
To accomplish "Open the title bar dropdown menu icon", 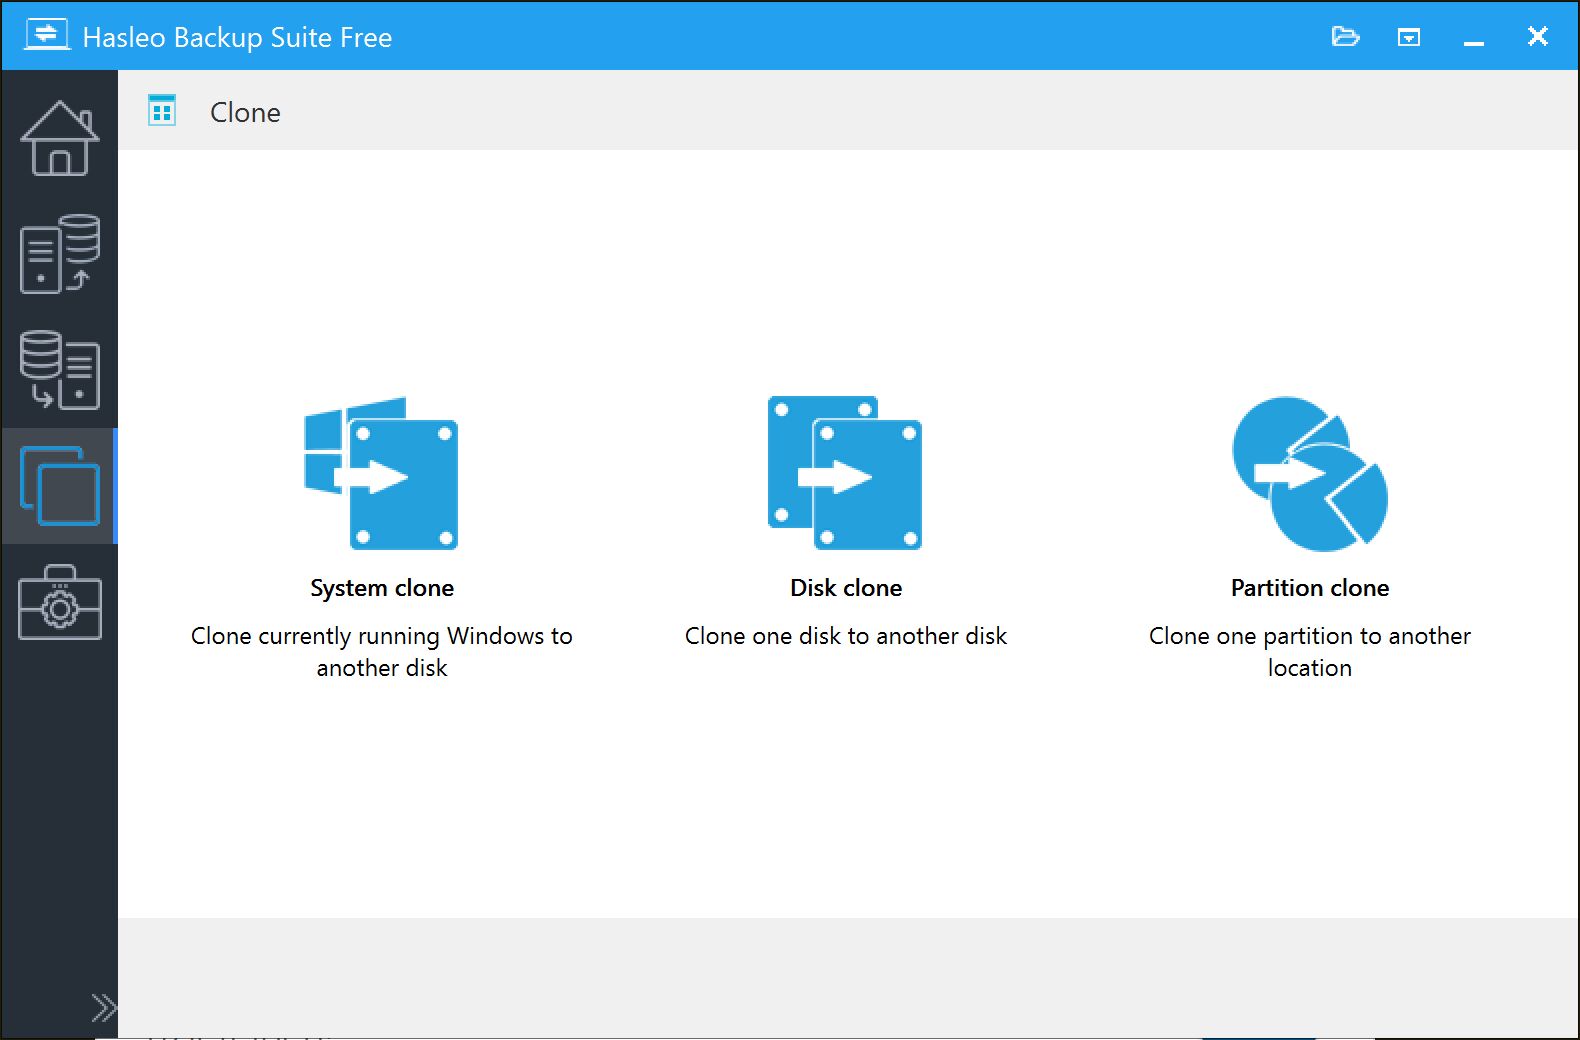I will click(1409, 37).
